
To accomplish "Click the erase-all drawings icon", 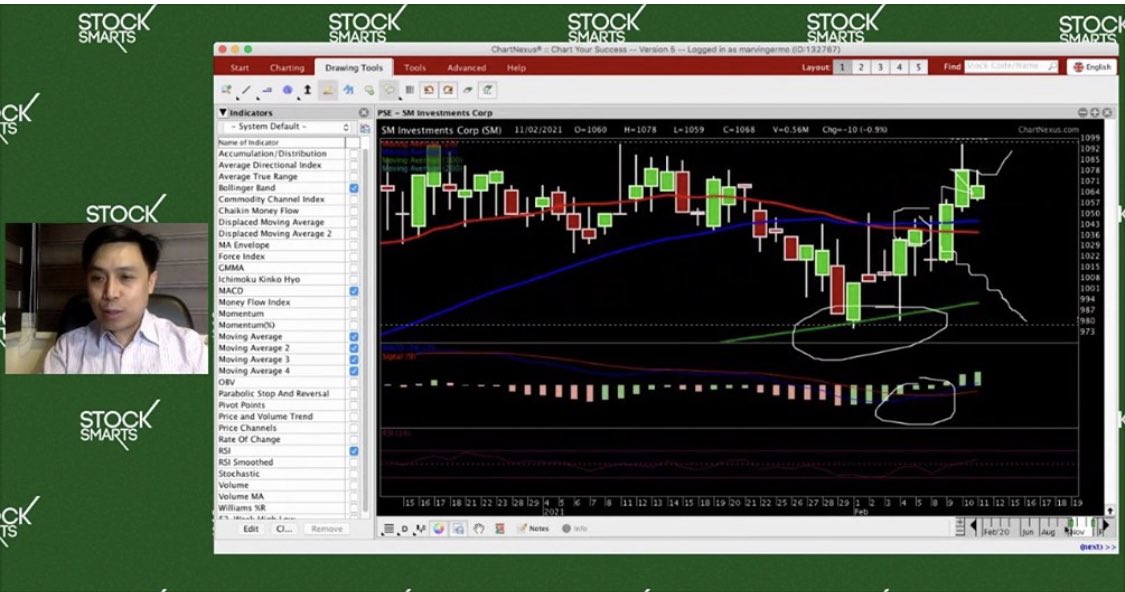I will point(488,90).
